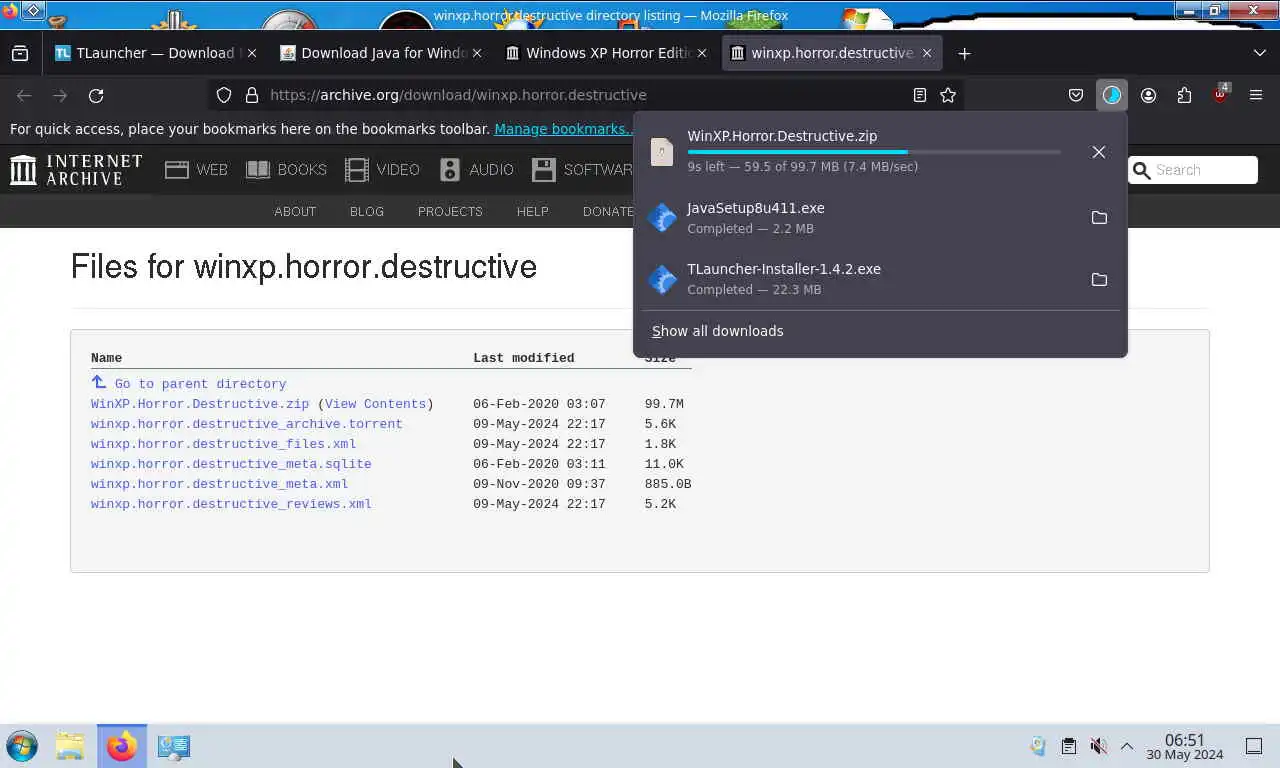This screenshot has width=1280, height=768.
Task: Open ABOUT navigation link
Action: coord(295,212)
